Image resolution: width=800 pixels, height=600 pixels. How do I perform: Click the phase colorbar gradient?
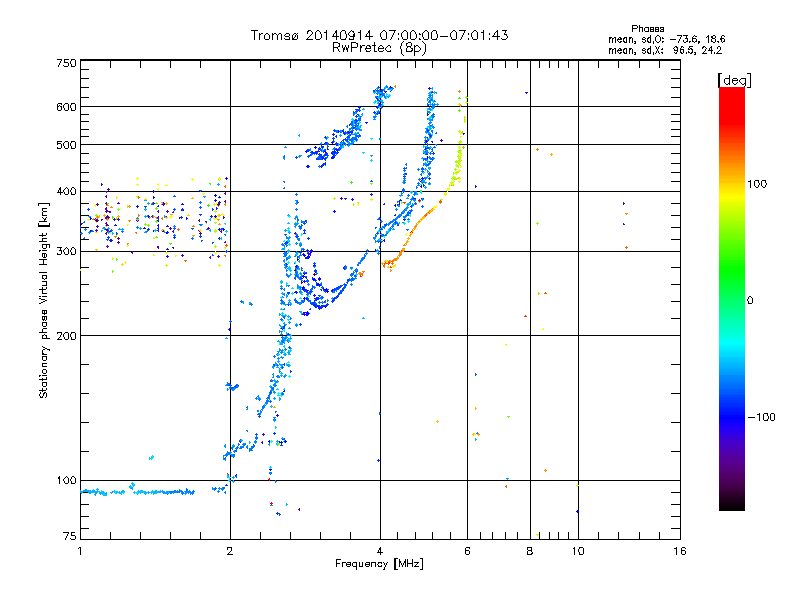click(x=732, y=299)
